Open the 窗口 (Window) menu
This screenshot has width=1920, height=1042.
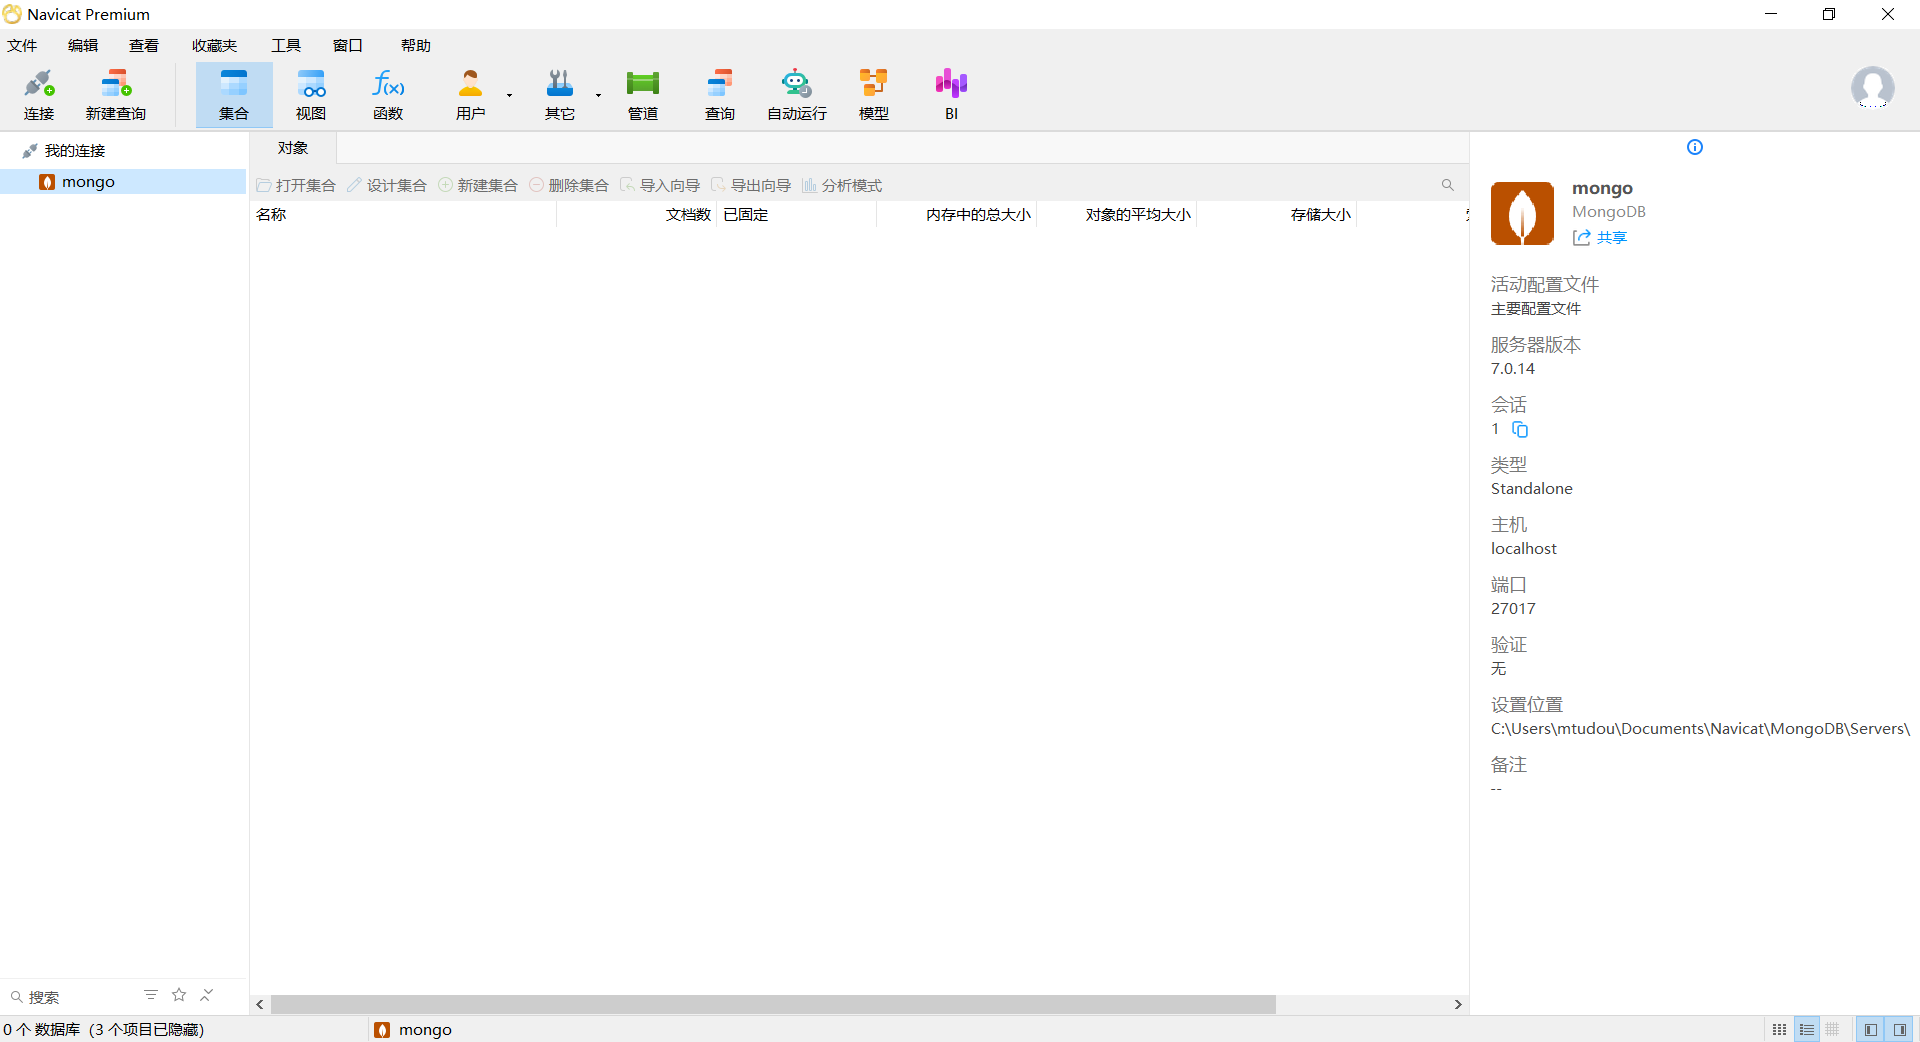click(348, 46)
